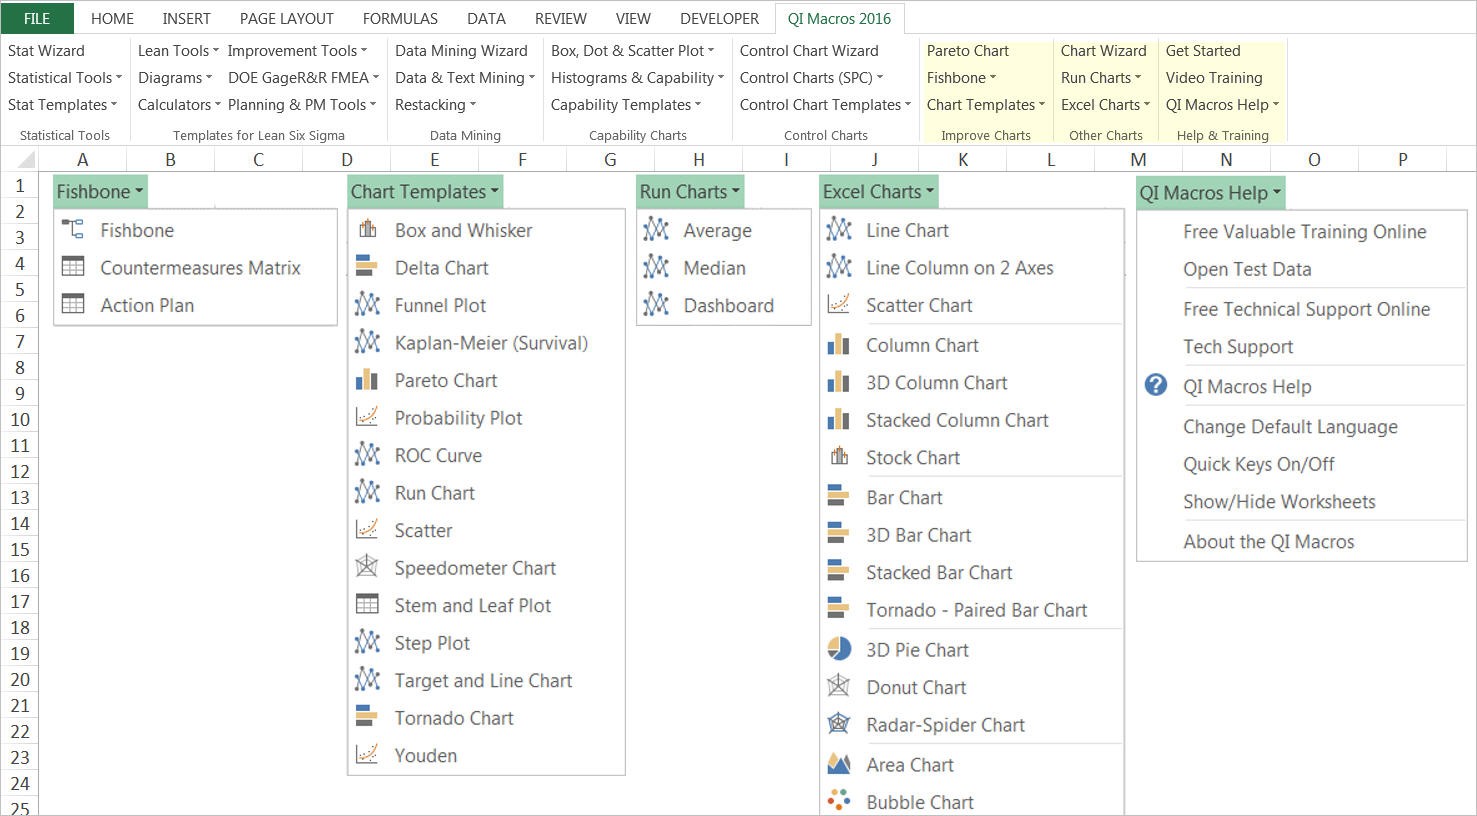The height and width of the screenshot is (816, 1477).
Task: Open the FILE tab
Action: [37, 18]
